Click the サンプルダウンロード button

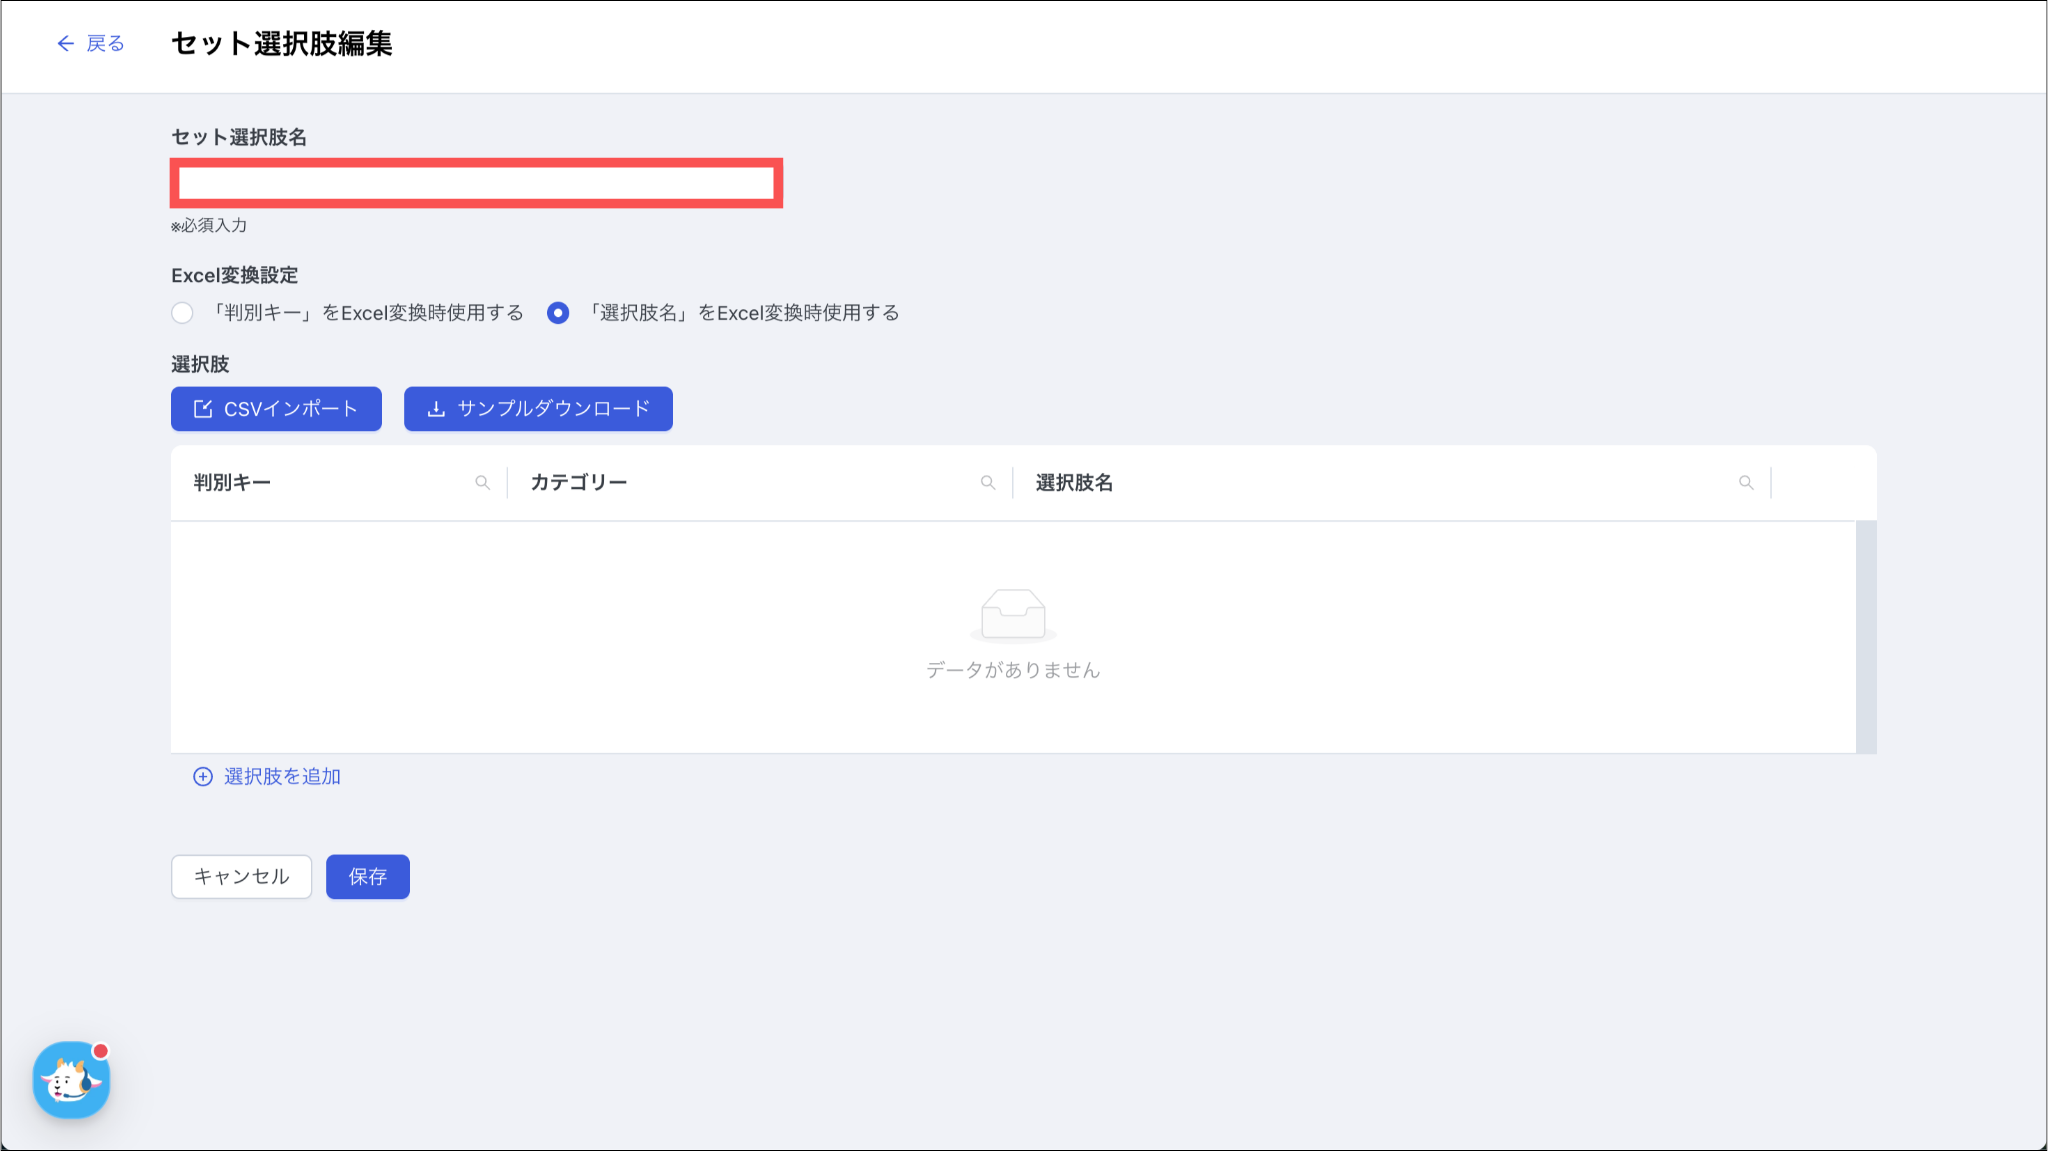pyautogui.click(x=538, y=409)
